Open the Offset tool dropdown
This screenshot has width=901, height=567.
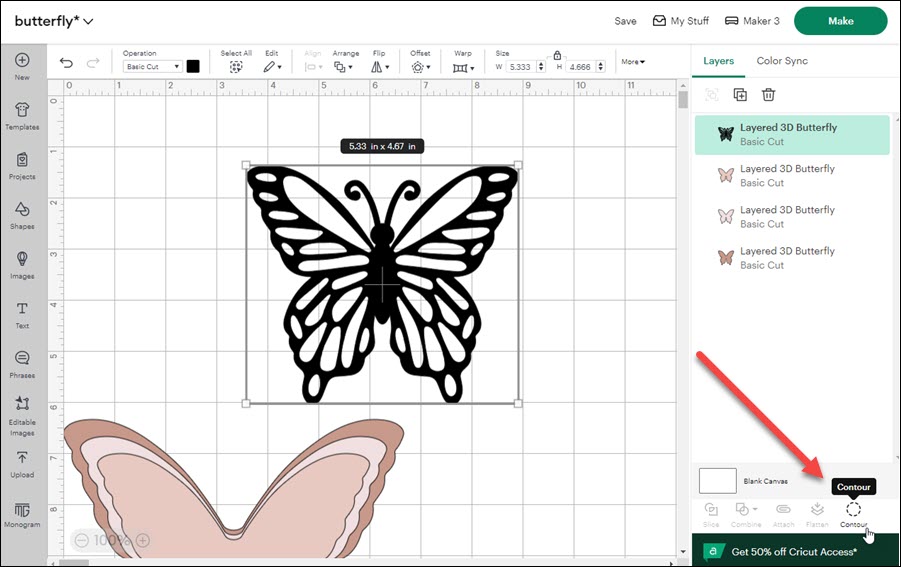point(419,67)
